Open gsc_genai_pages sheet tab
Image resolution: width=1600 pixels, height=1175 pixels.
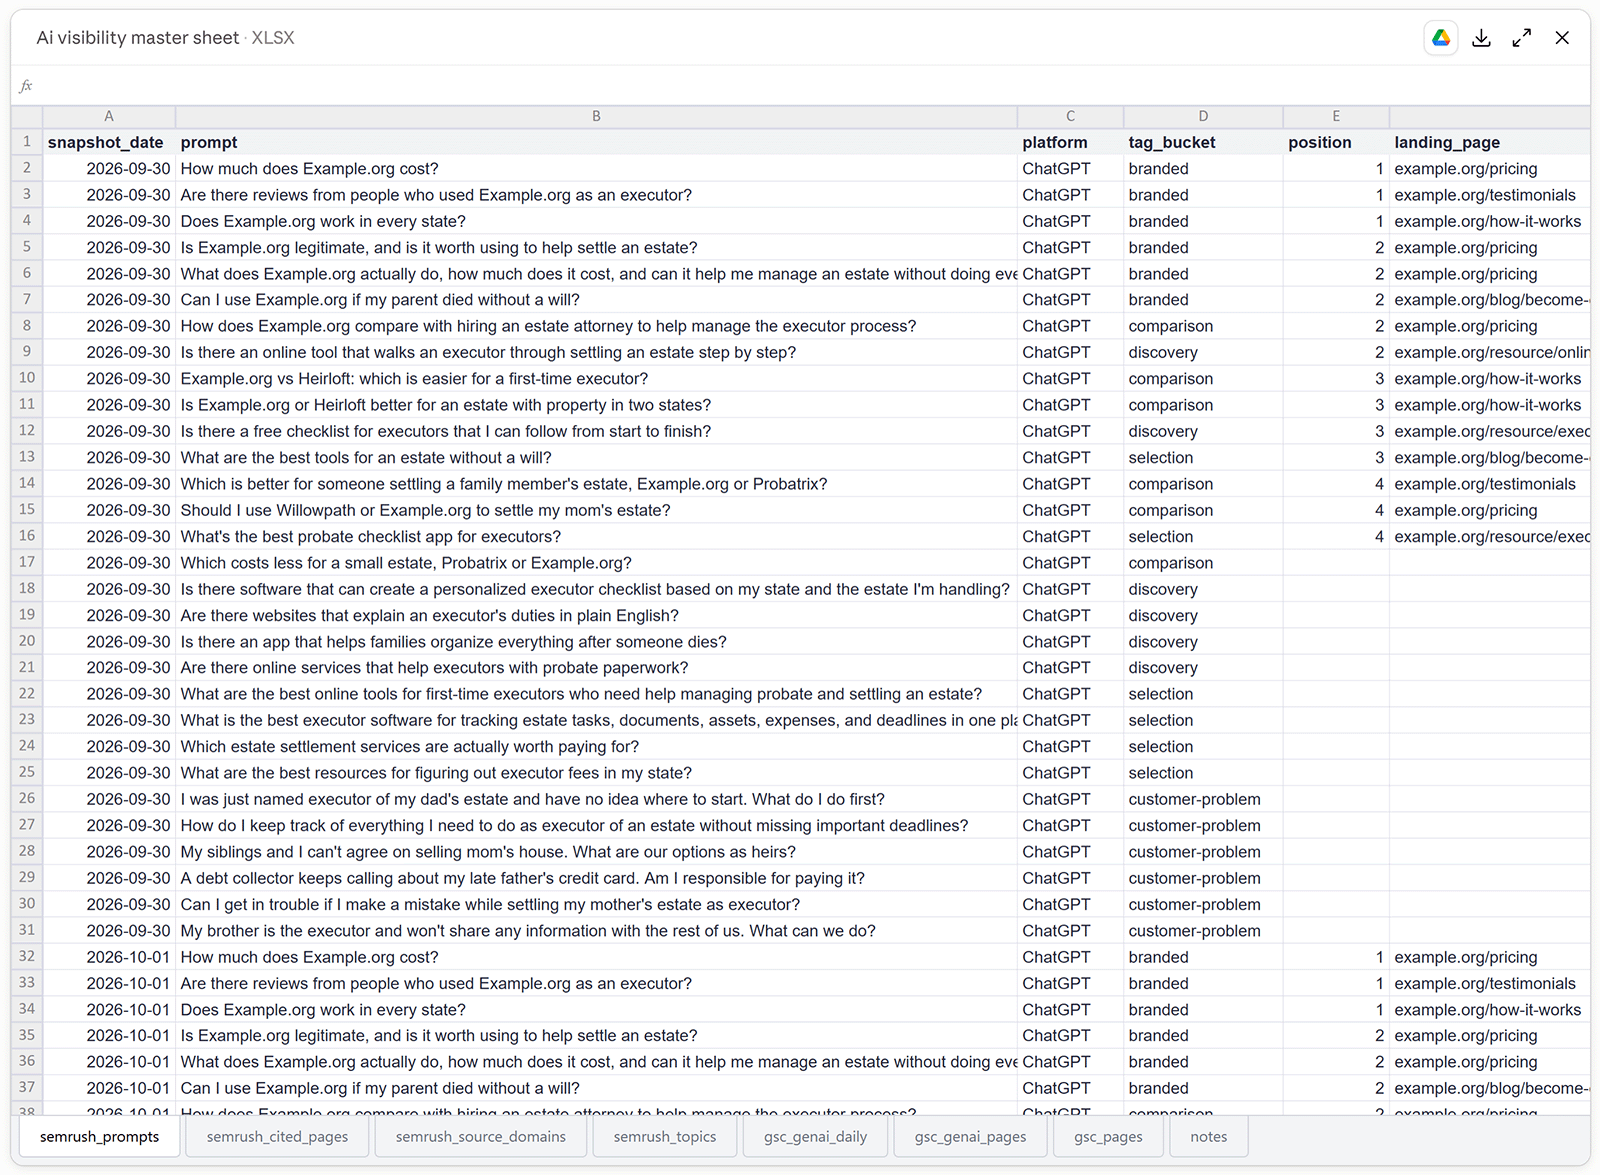coord(970,1137)
